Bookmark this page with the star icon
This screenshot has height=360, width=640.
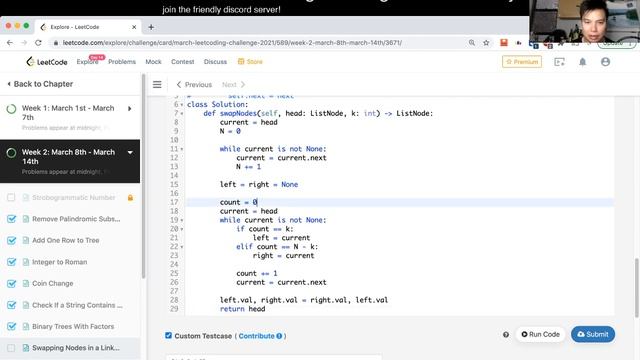(x=486, y=42)
